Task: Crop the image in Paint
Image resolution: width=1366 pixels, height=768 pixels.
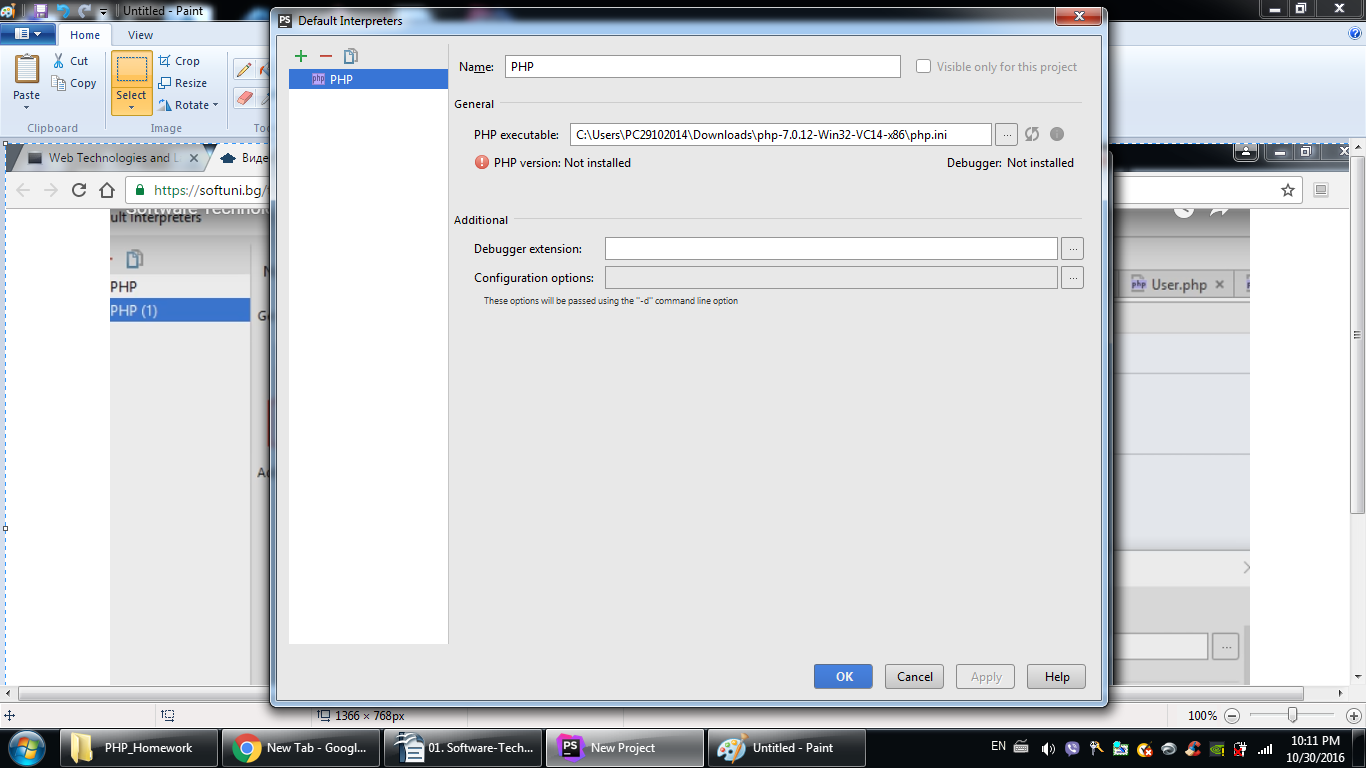Action: coord(179,61)
